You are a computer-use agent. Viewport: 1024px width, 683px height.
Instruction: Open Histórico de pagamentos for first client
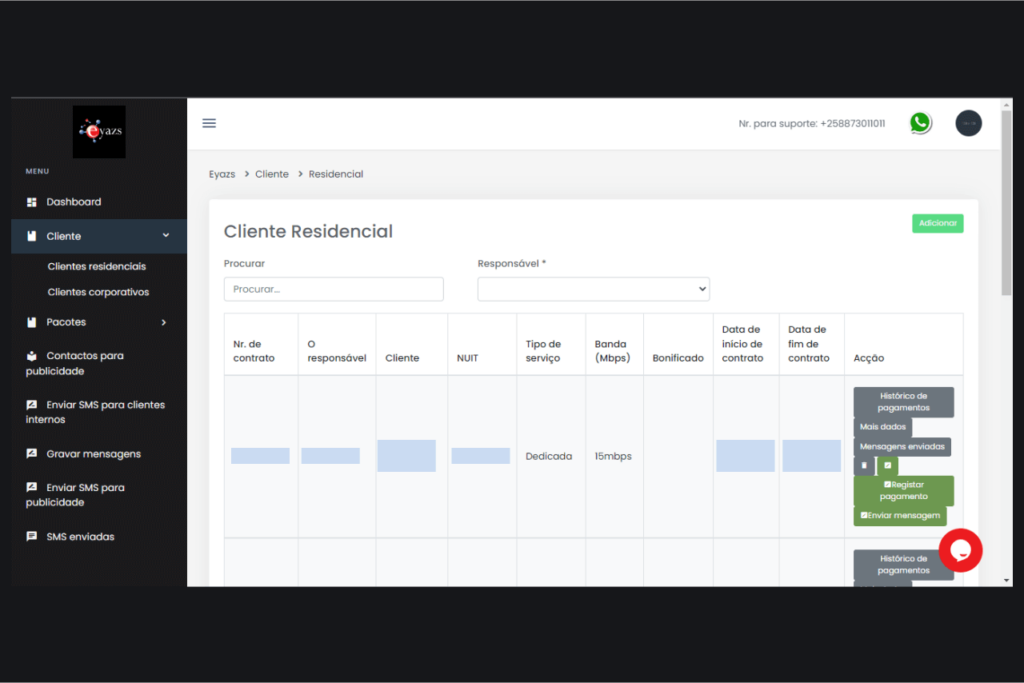pyautogui.click(x=903, y=402)
